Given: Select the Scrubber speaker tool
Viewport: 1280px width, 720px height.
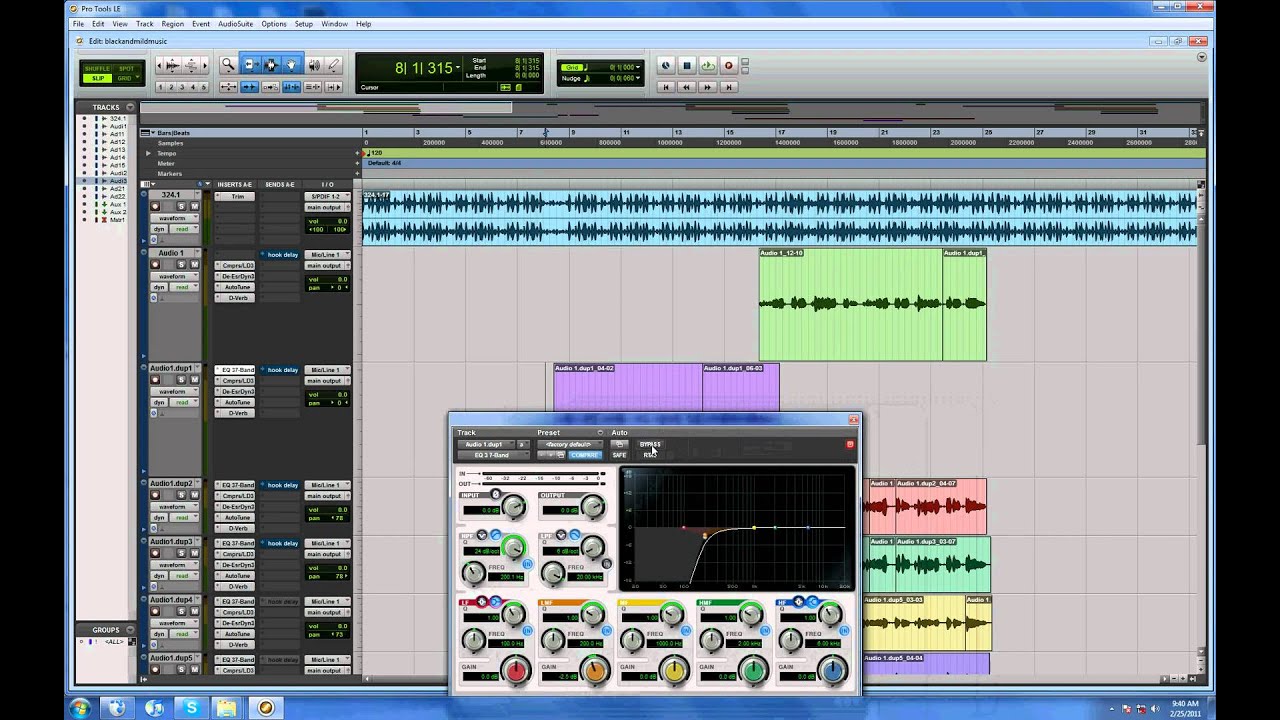Looking at the screenshot, I should click(x=315, y=65).
